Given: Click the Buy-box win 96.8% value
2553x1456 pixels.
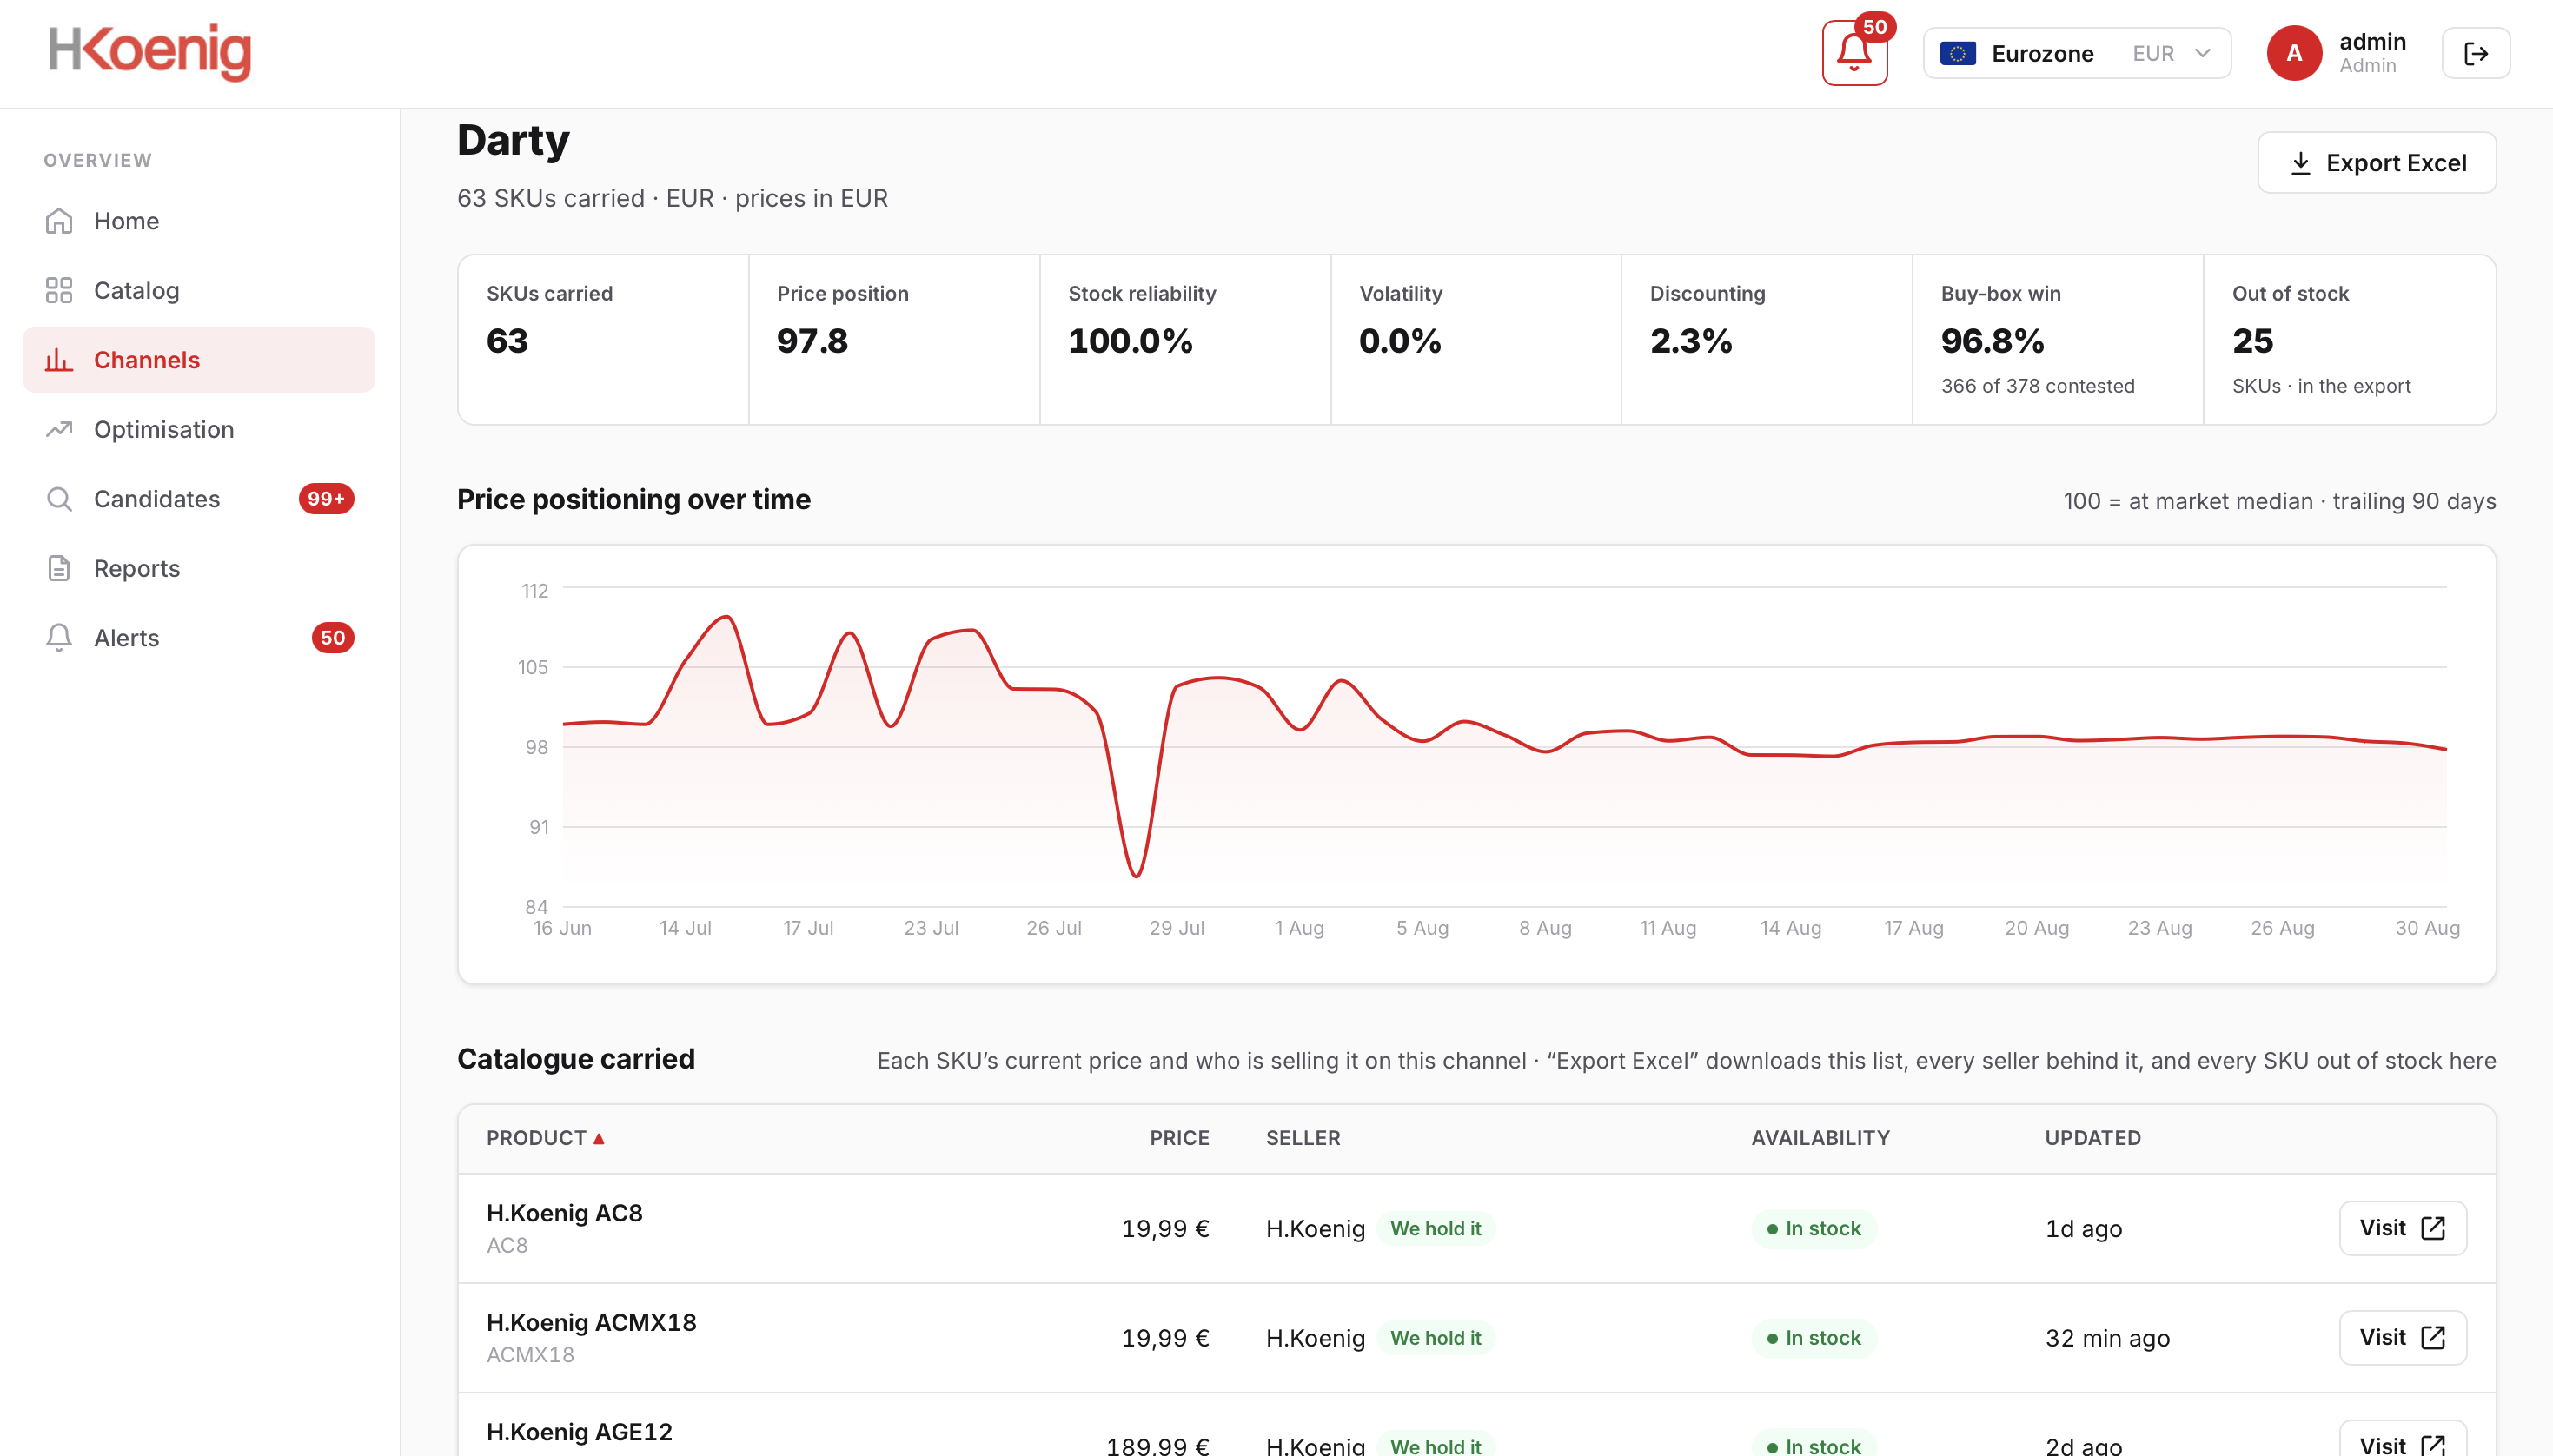Looking at the screenshot, I should tap(1992, 342).
